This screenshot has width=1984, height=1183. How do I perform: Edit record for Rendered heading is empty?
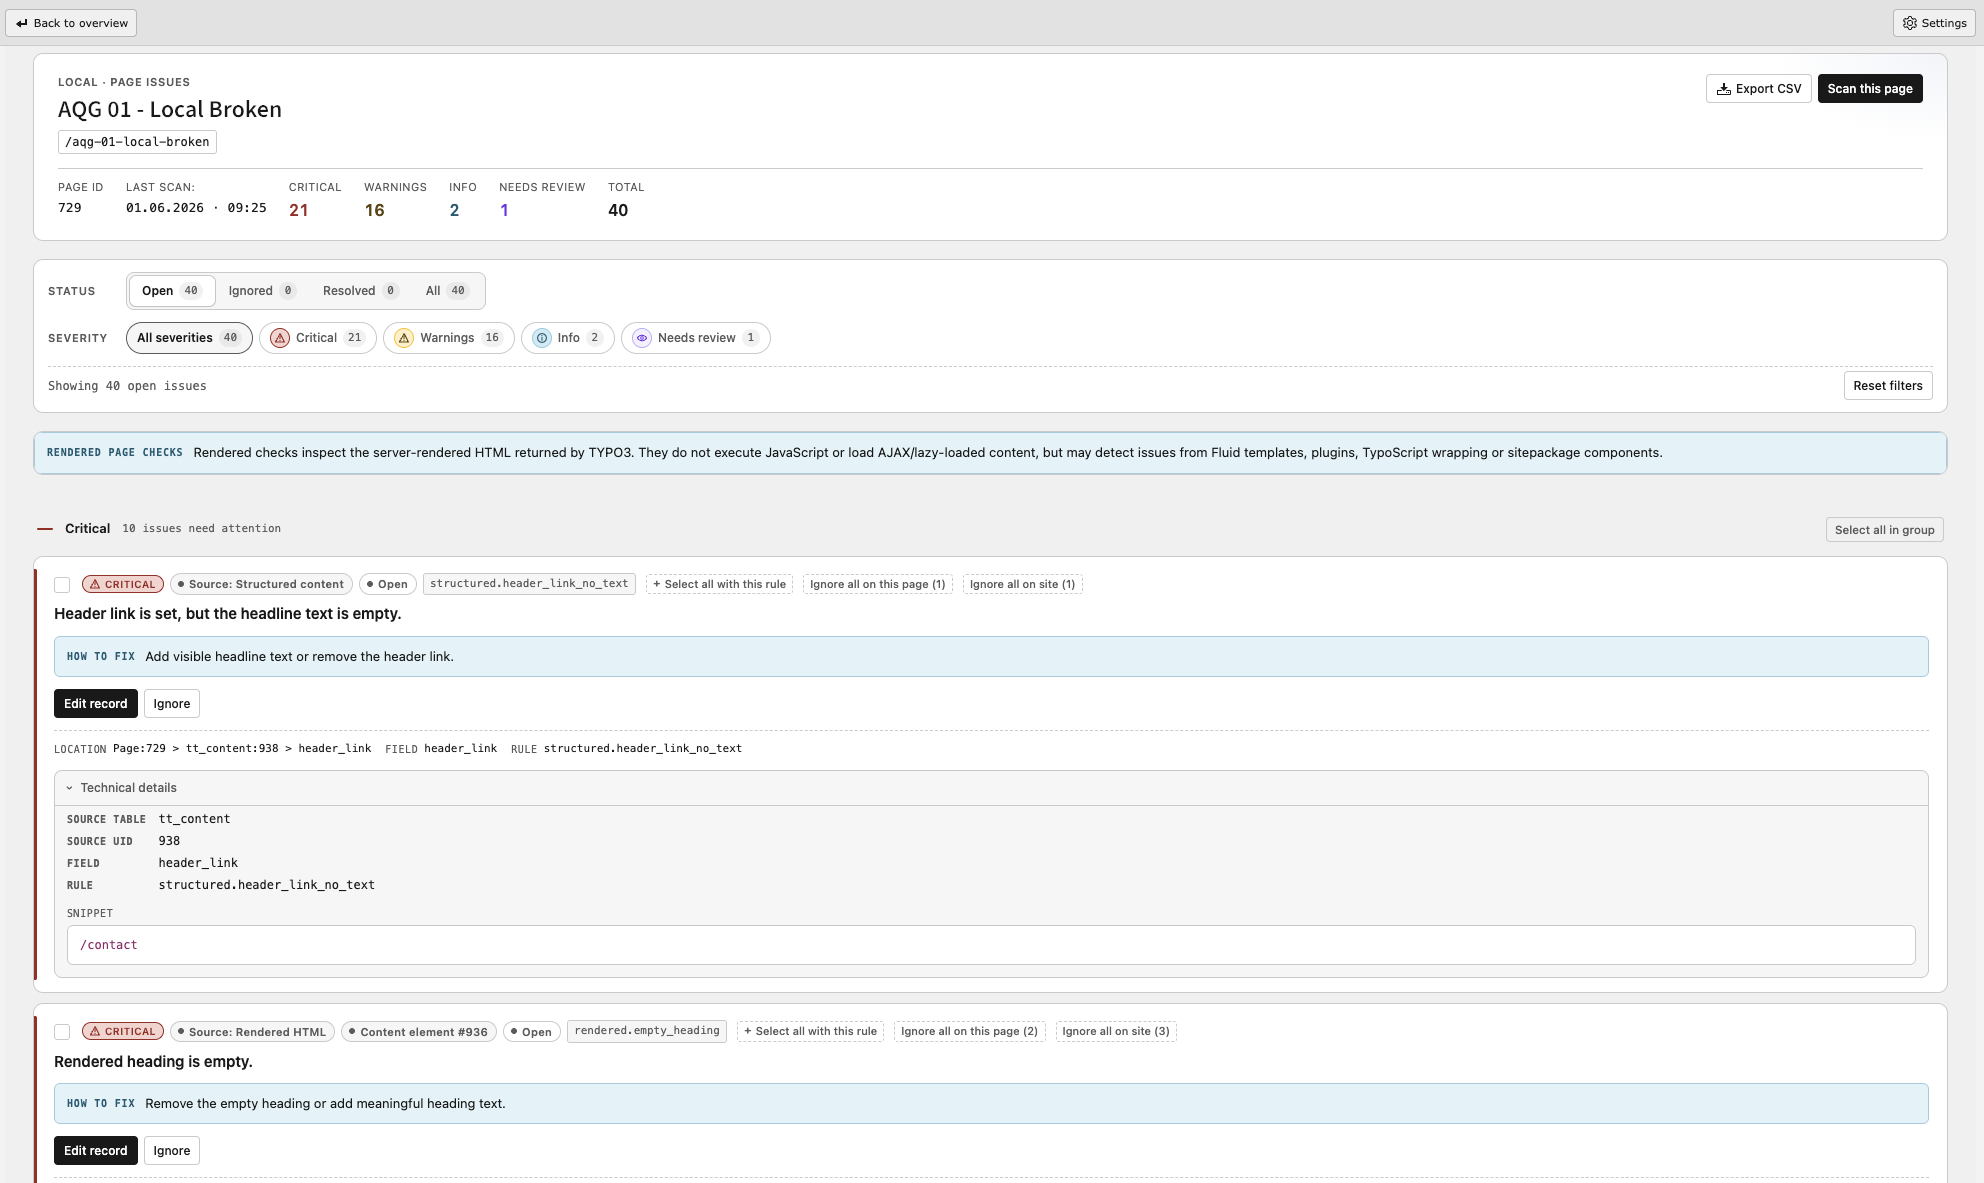(96, 1151)
